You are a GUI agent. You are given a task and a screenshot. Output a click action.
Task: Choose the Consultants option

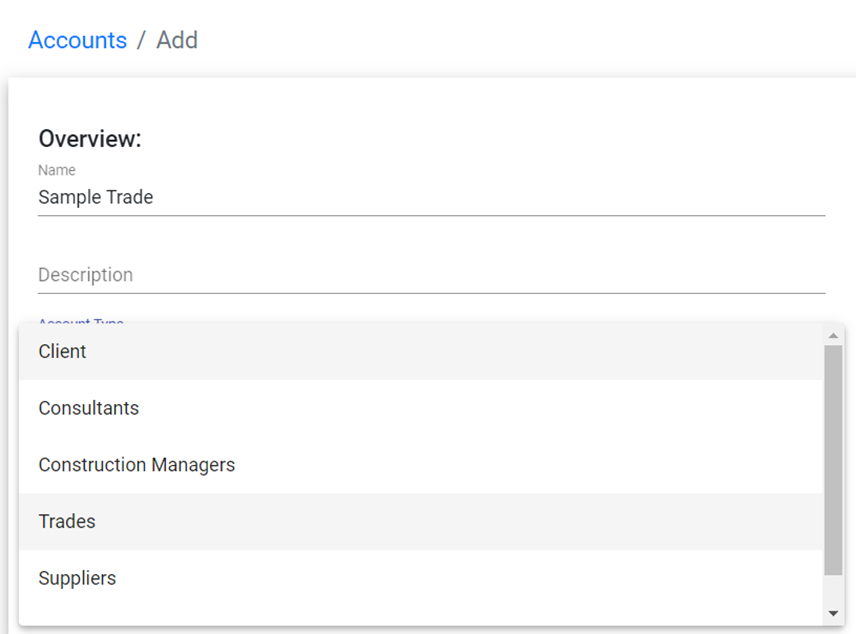coord(88,408)
